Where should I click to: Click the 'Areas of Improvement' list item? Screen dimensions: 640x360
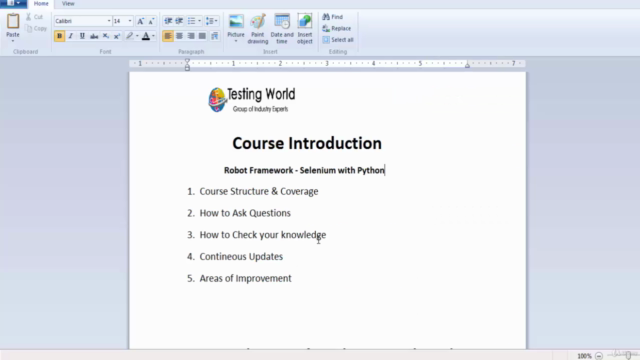pyautogui.click(x=245, y=278)
